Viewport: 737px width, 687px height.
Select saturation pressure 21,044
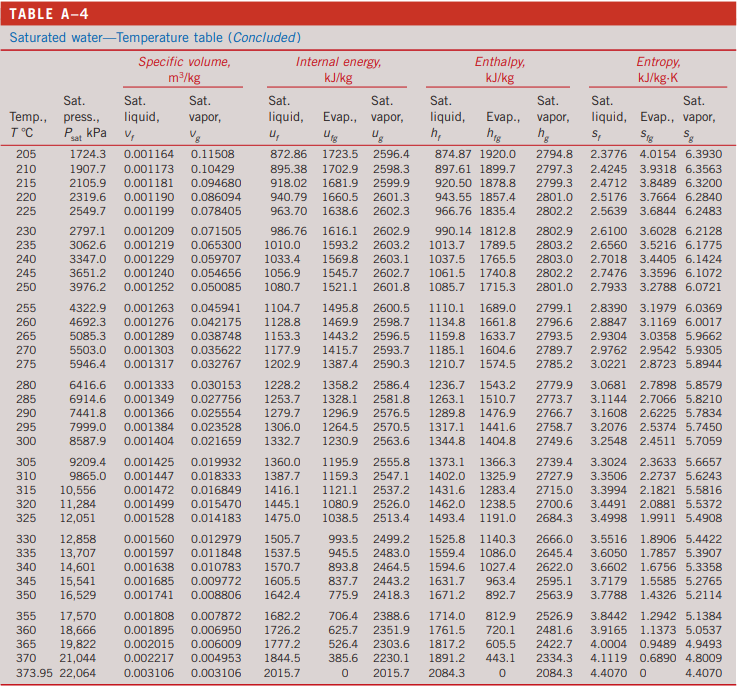pyautogui.click(x=78, y=658)
